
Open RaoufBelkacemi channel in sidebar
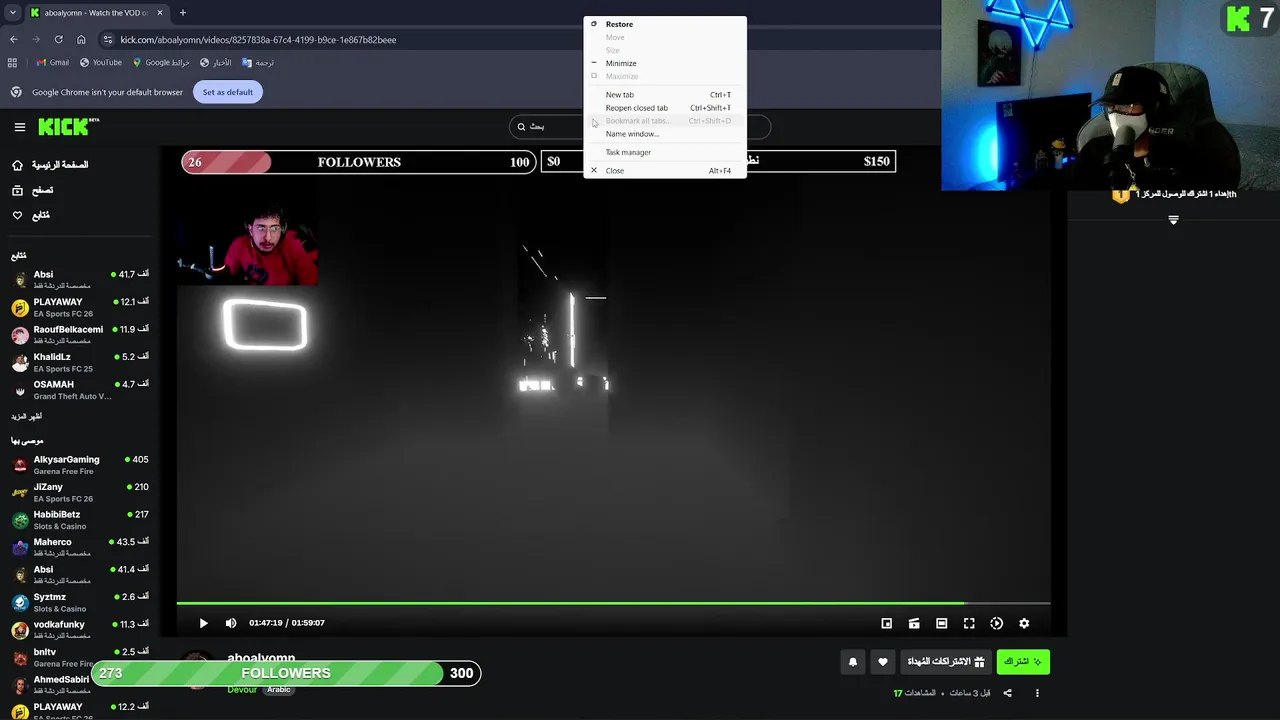[x=80, y=335]
